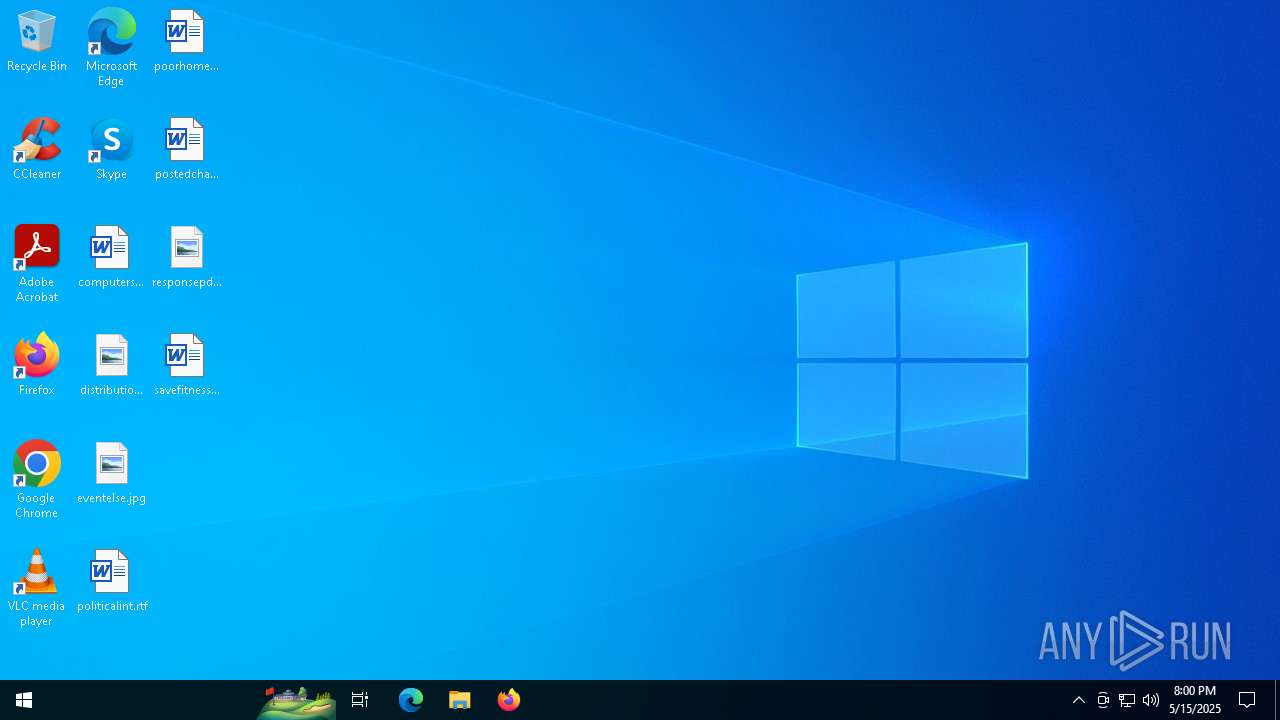The height and width of the screenshot is (720, 1280).
Task: Open the network status tray icon
Action: [x=1127, y=700]
